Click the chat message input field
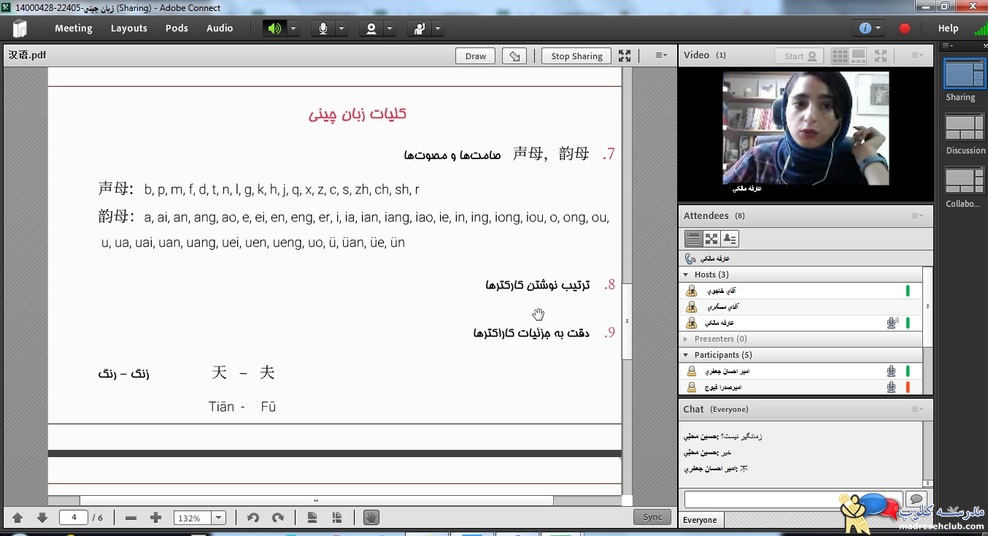 point(793,500)
